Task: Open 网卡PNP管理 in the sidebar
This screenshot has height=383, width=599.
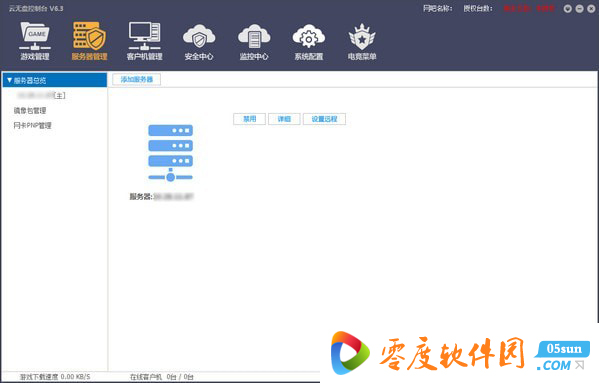Action: 32,125
